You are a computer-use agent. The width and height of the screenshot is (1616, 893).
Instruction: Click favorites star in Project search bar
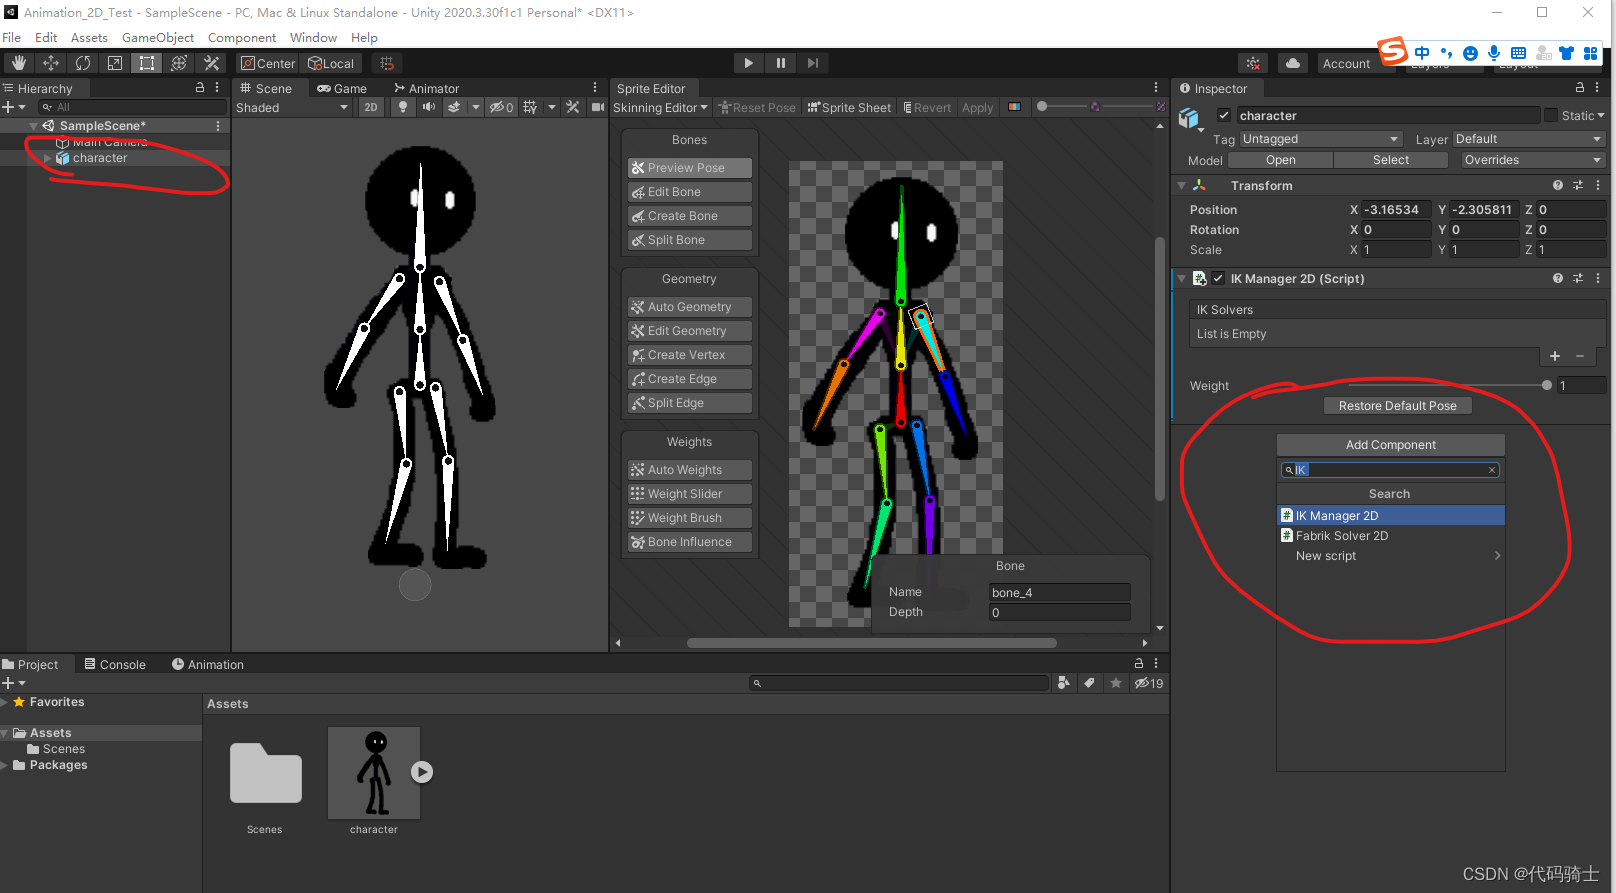(x=1116, y=683)
